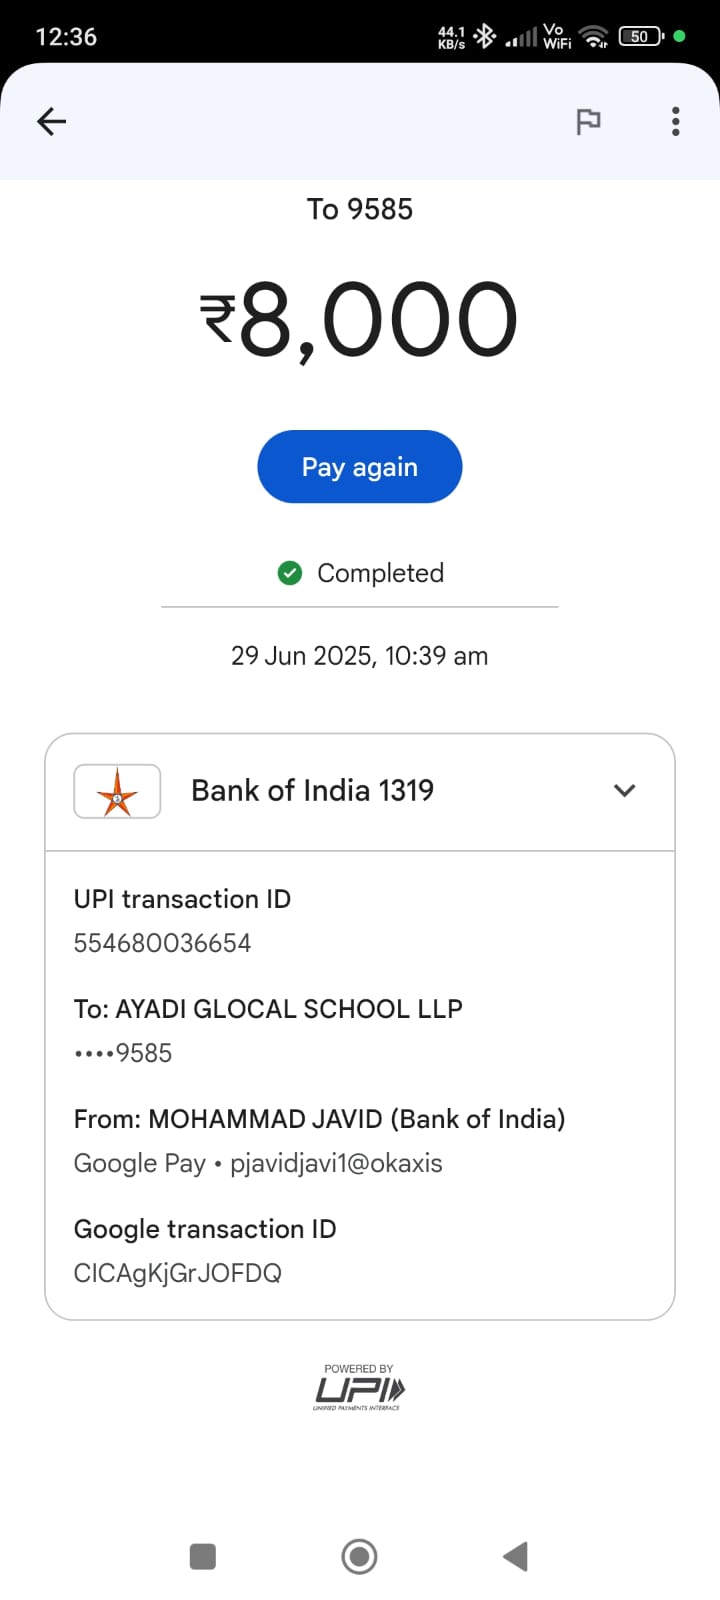720x1600 pixels.
Task: Open the three-dot overflow menu
Action: (676, 122)
